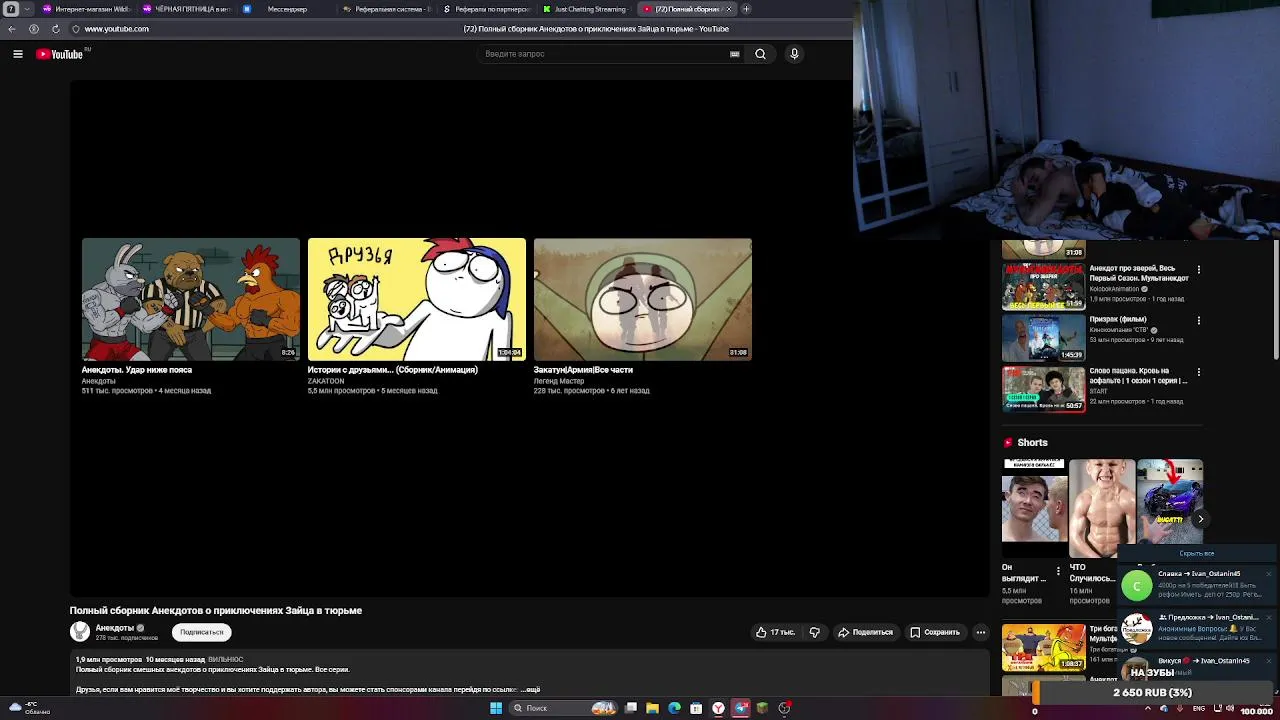Open the Истории с друзьями thumbnail
The image size is (1280, 720).
pos(416,299)
